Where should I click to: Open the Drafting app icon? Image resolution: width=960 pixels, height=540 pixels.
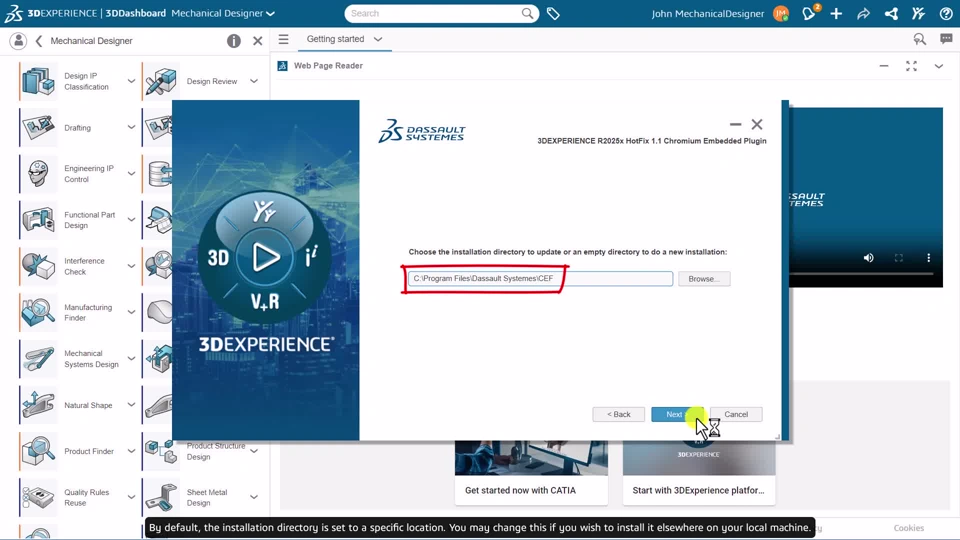coord(38,127)
